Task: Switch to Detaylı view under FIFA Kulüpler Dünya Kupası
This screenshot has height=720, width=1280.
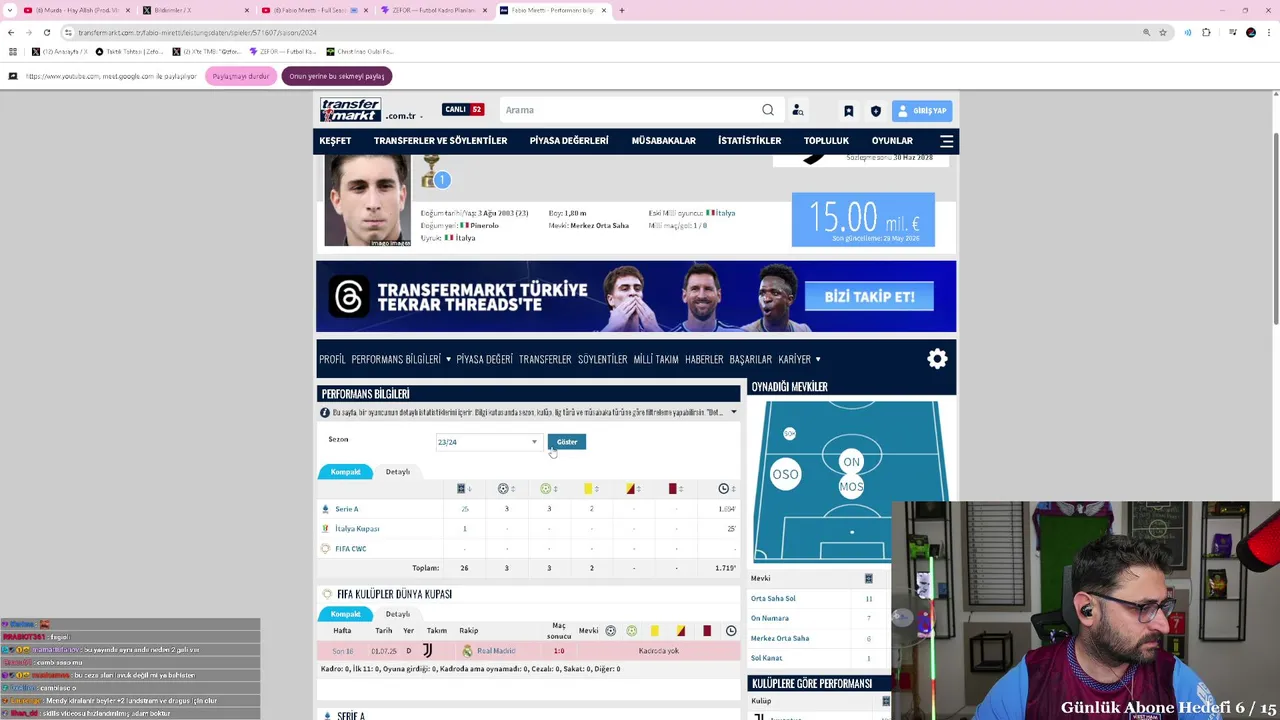Action: pyautogui.click(x=398, y=614)
